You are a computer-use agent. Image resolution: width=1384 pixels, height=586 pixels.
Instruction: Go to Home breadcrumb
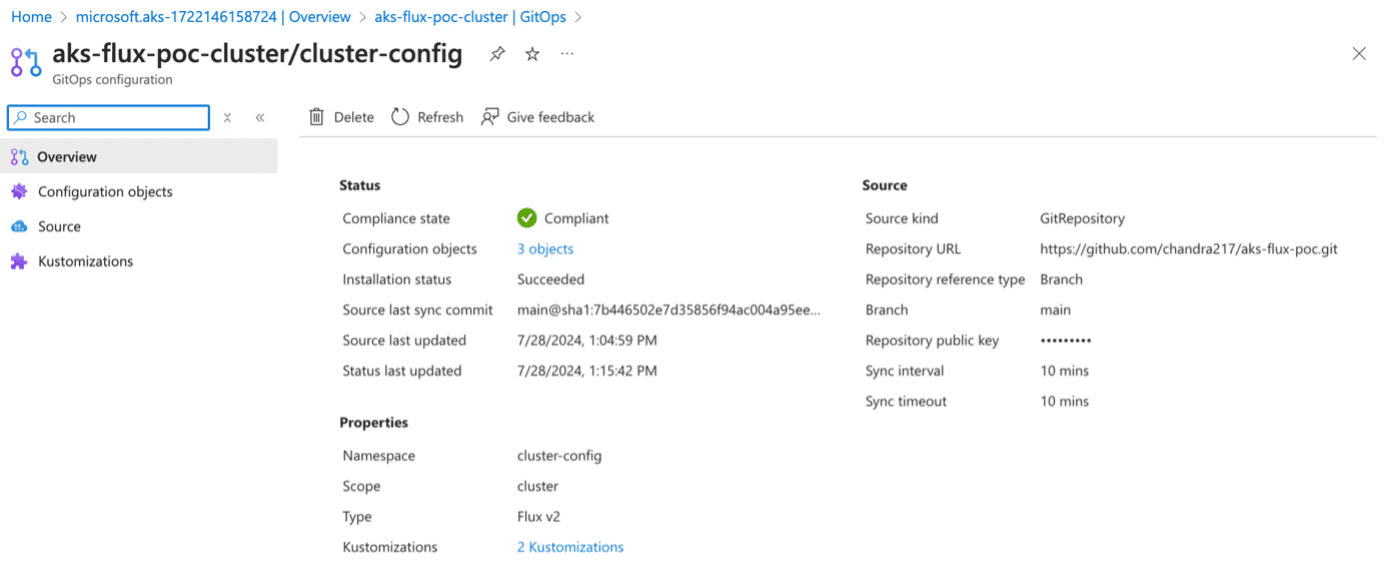click(x=31, y=17)
